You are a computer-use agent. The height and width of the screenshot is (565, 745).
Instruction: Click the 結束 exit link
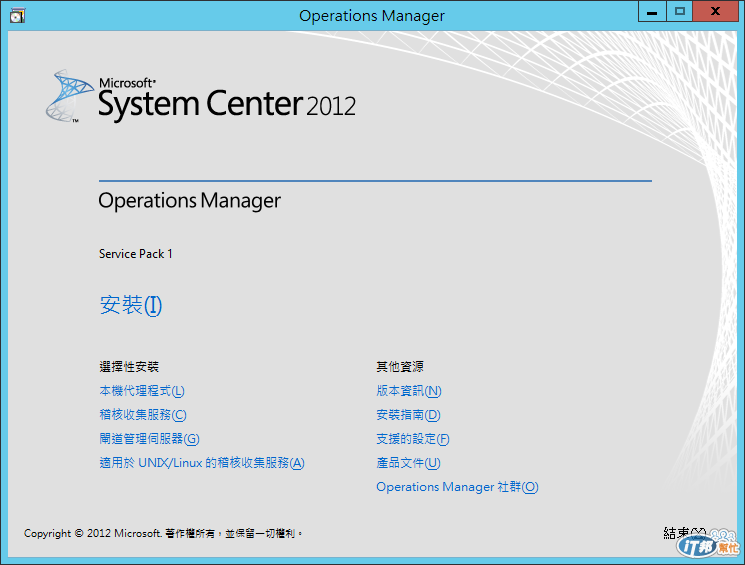(684, 533)
